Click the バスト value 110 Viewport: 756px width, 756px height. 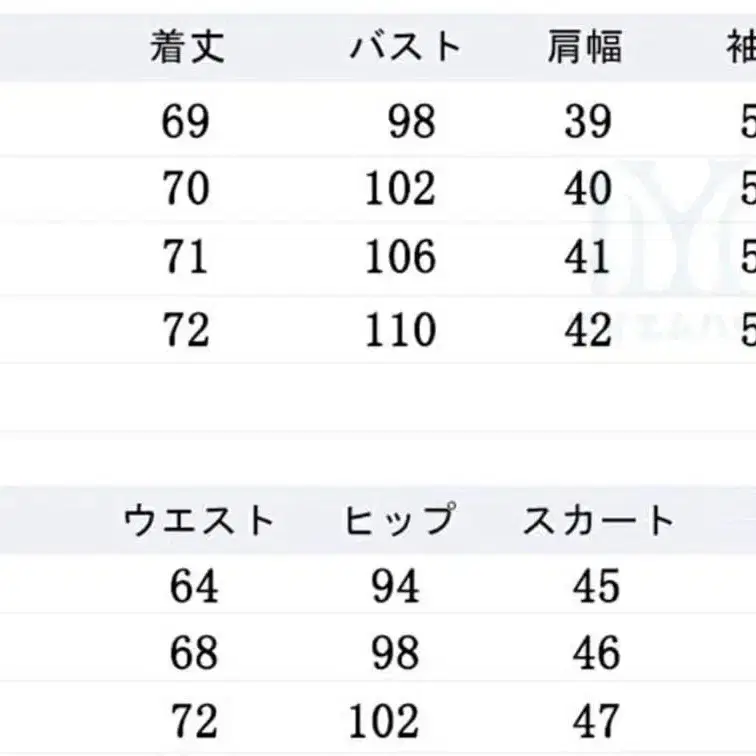[x=400, y=328]
